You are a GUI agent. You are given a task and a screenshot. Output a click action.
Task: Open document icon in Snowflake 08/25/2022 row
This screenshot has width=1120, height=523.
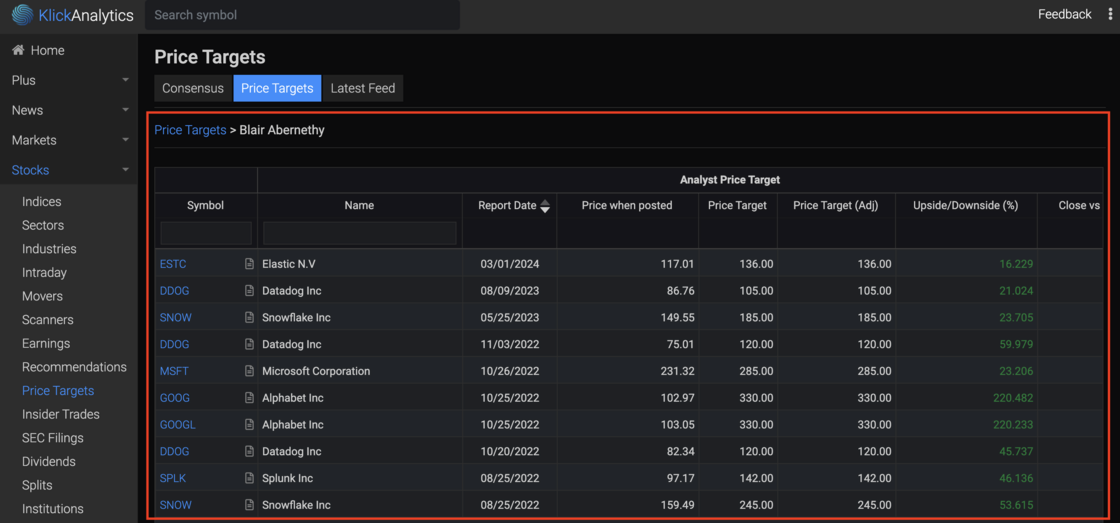click(249, 505)
